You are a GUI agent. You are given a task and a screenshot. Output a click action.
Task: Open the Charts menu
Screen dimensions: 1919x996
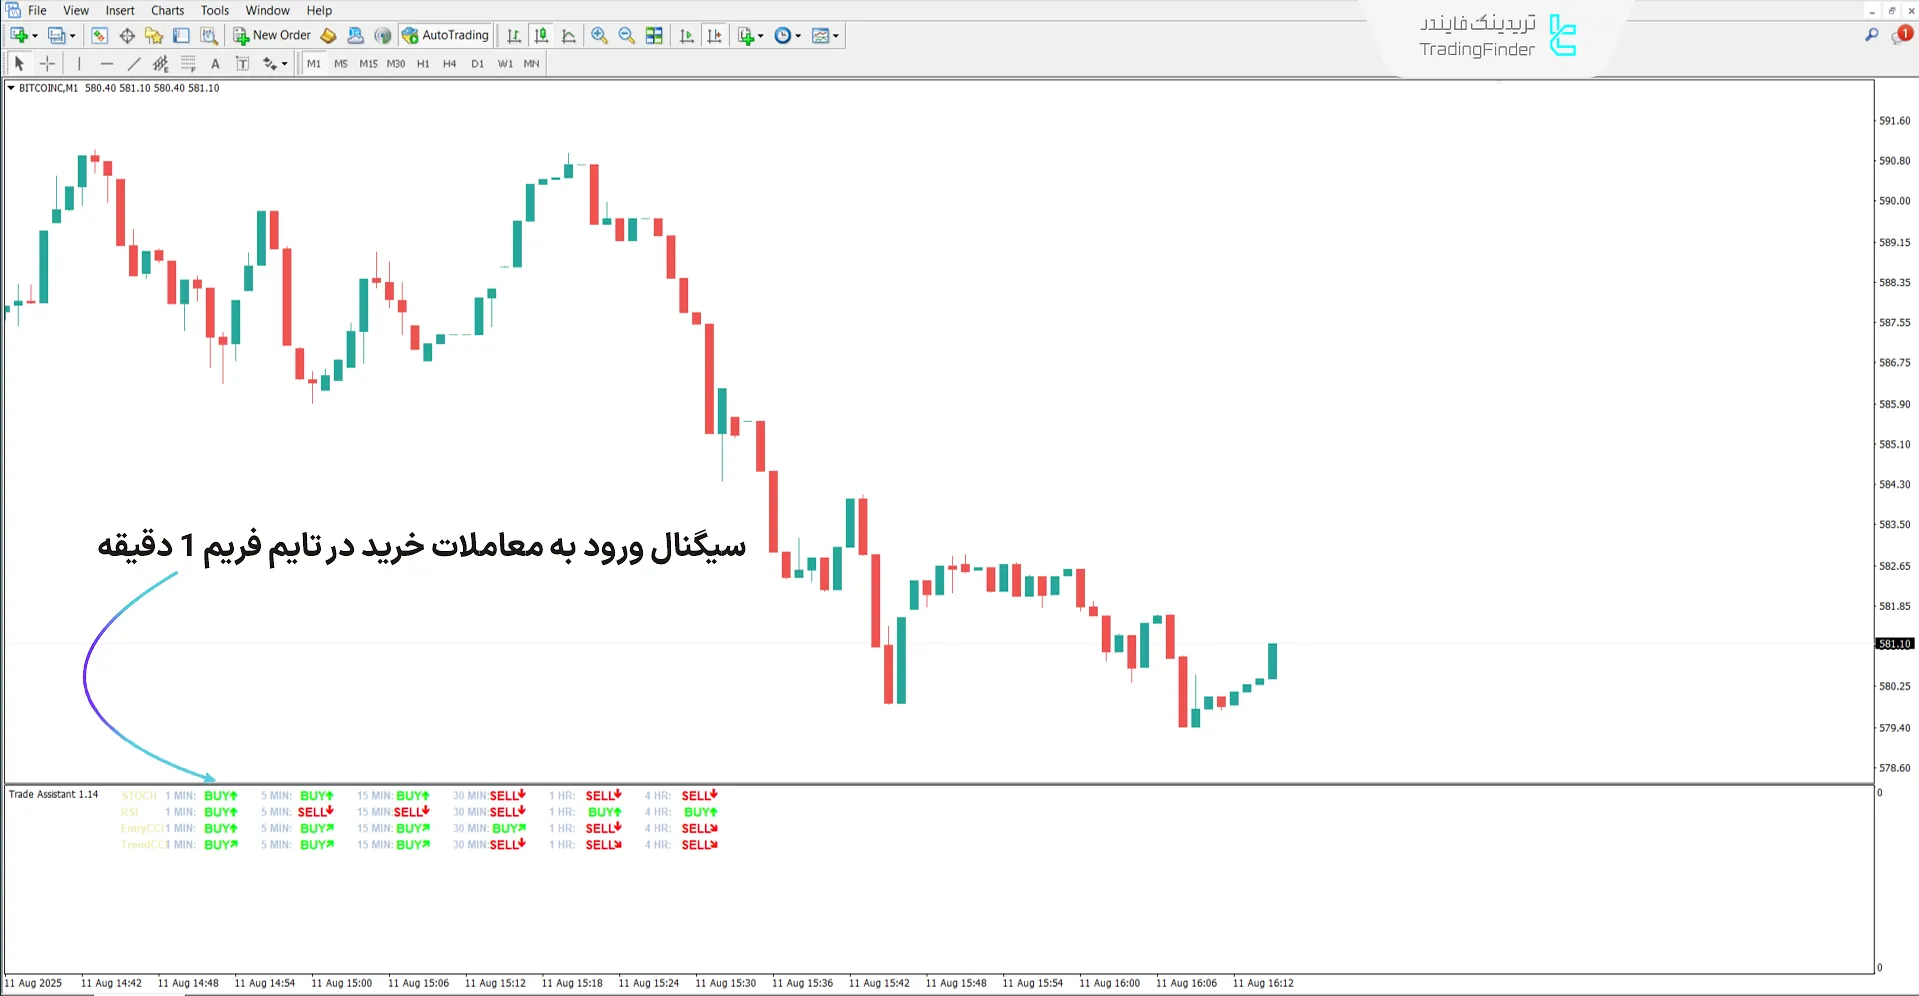tap(167, 10)
